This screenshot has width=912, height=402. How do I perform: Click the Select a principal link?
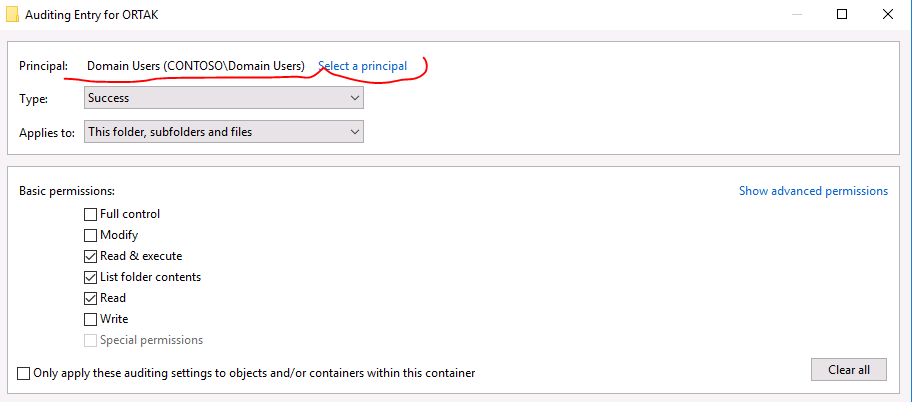click(362, 66)
